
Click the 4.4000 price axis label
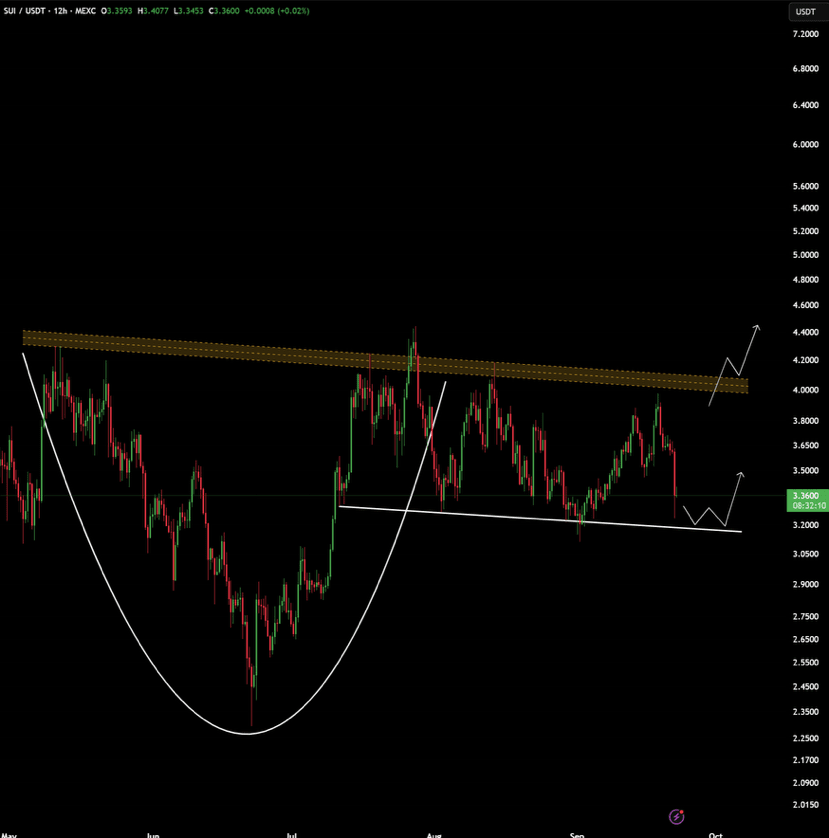pyautogui.click(x=805, y=332)
